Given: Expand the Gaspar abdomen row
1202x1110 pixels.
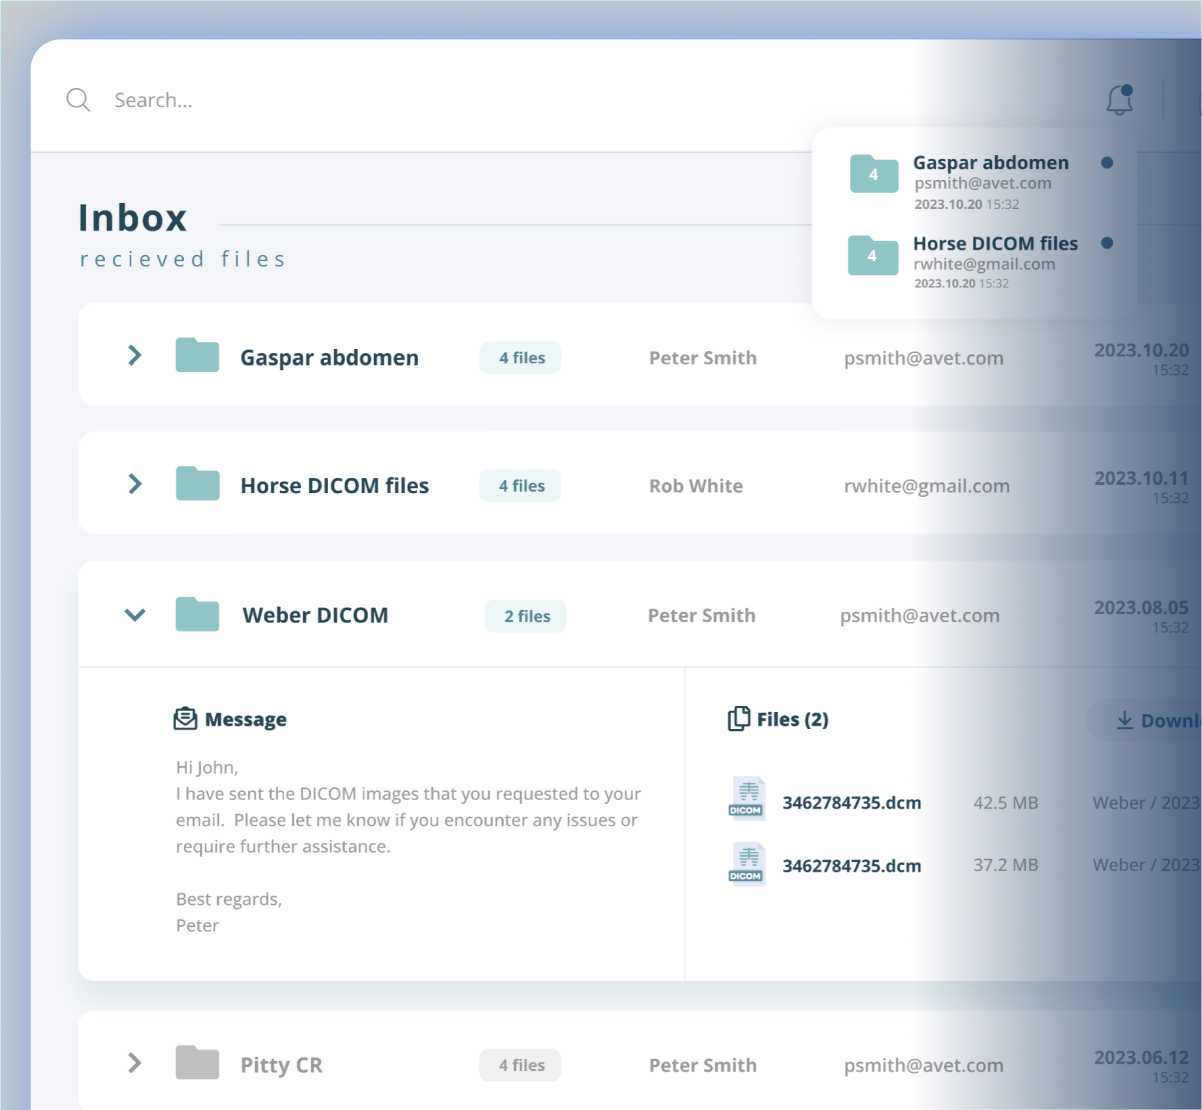Looking at the screenshot, I should click(x=135, y=356).
